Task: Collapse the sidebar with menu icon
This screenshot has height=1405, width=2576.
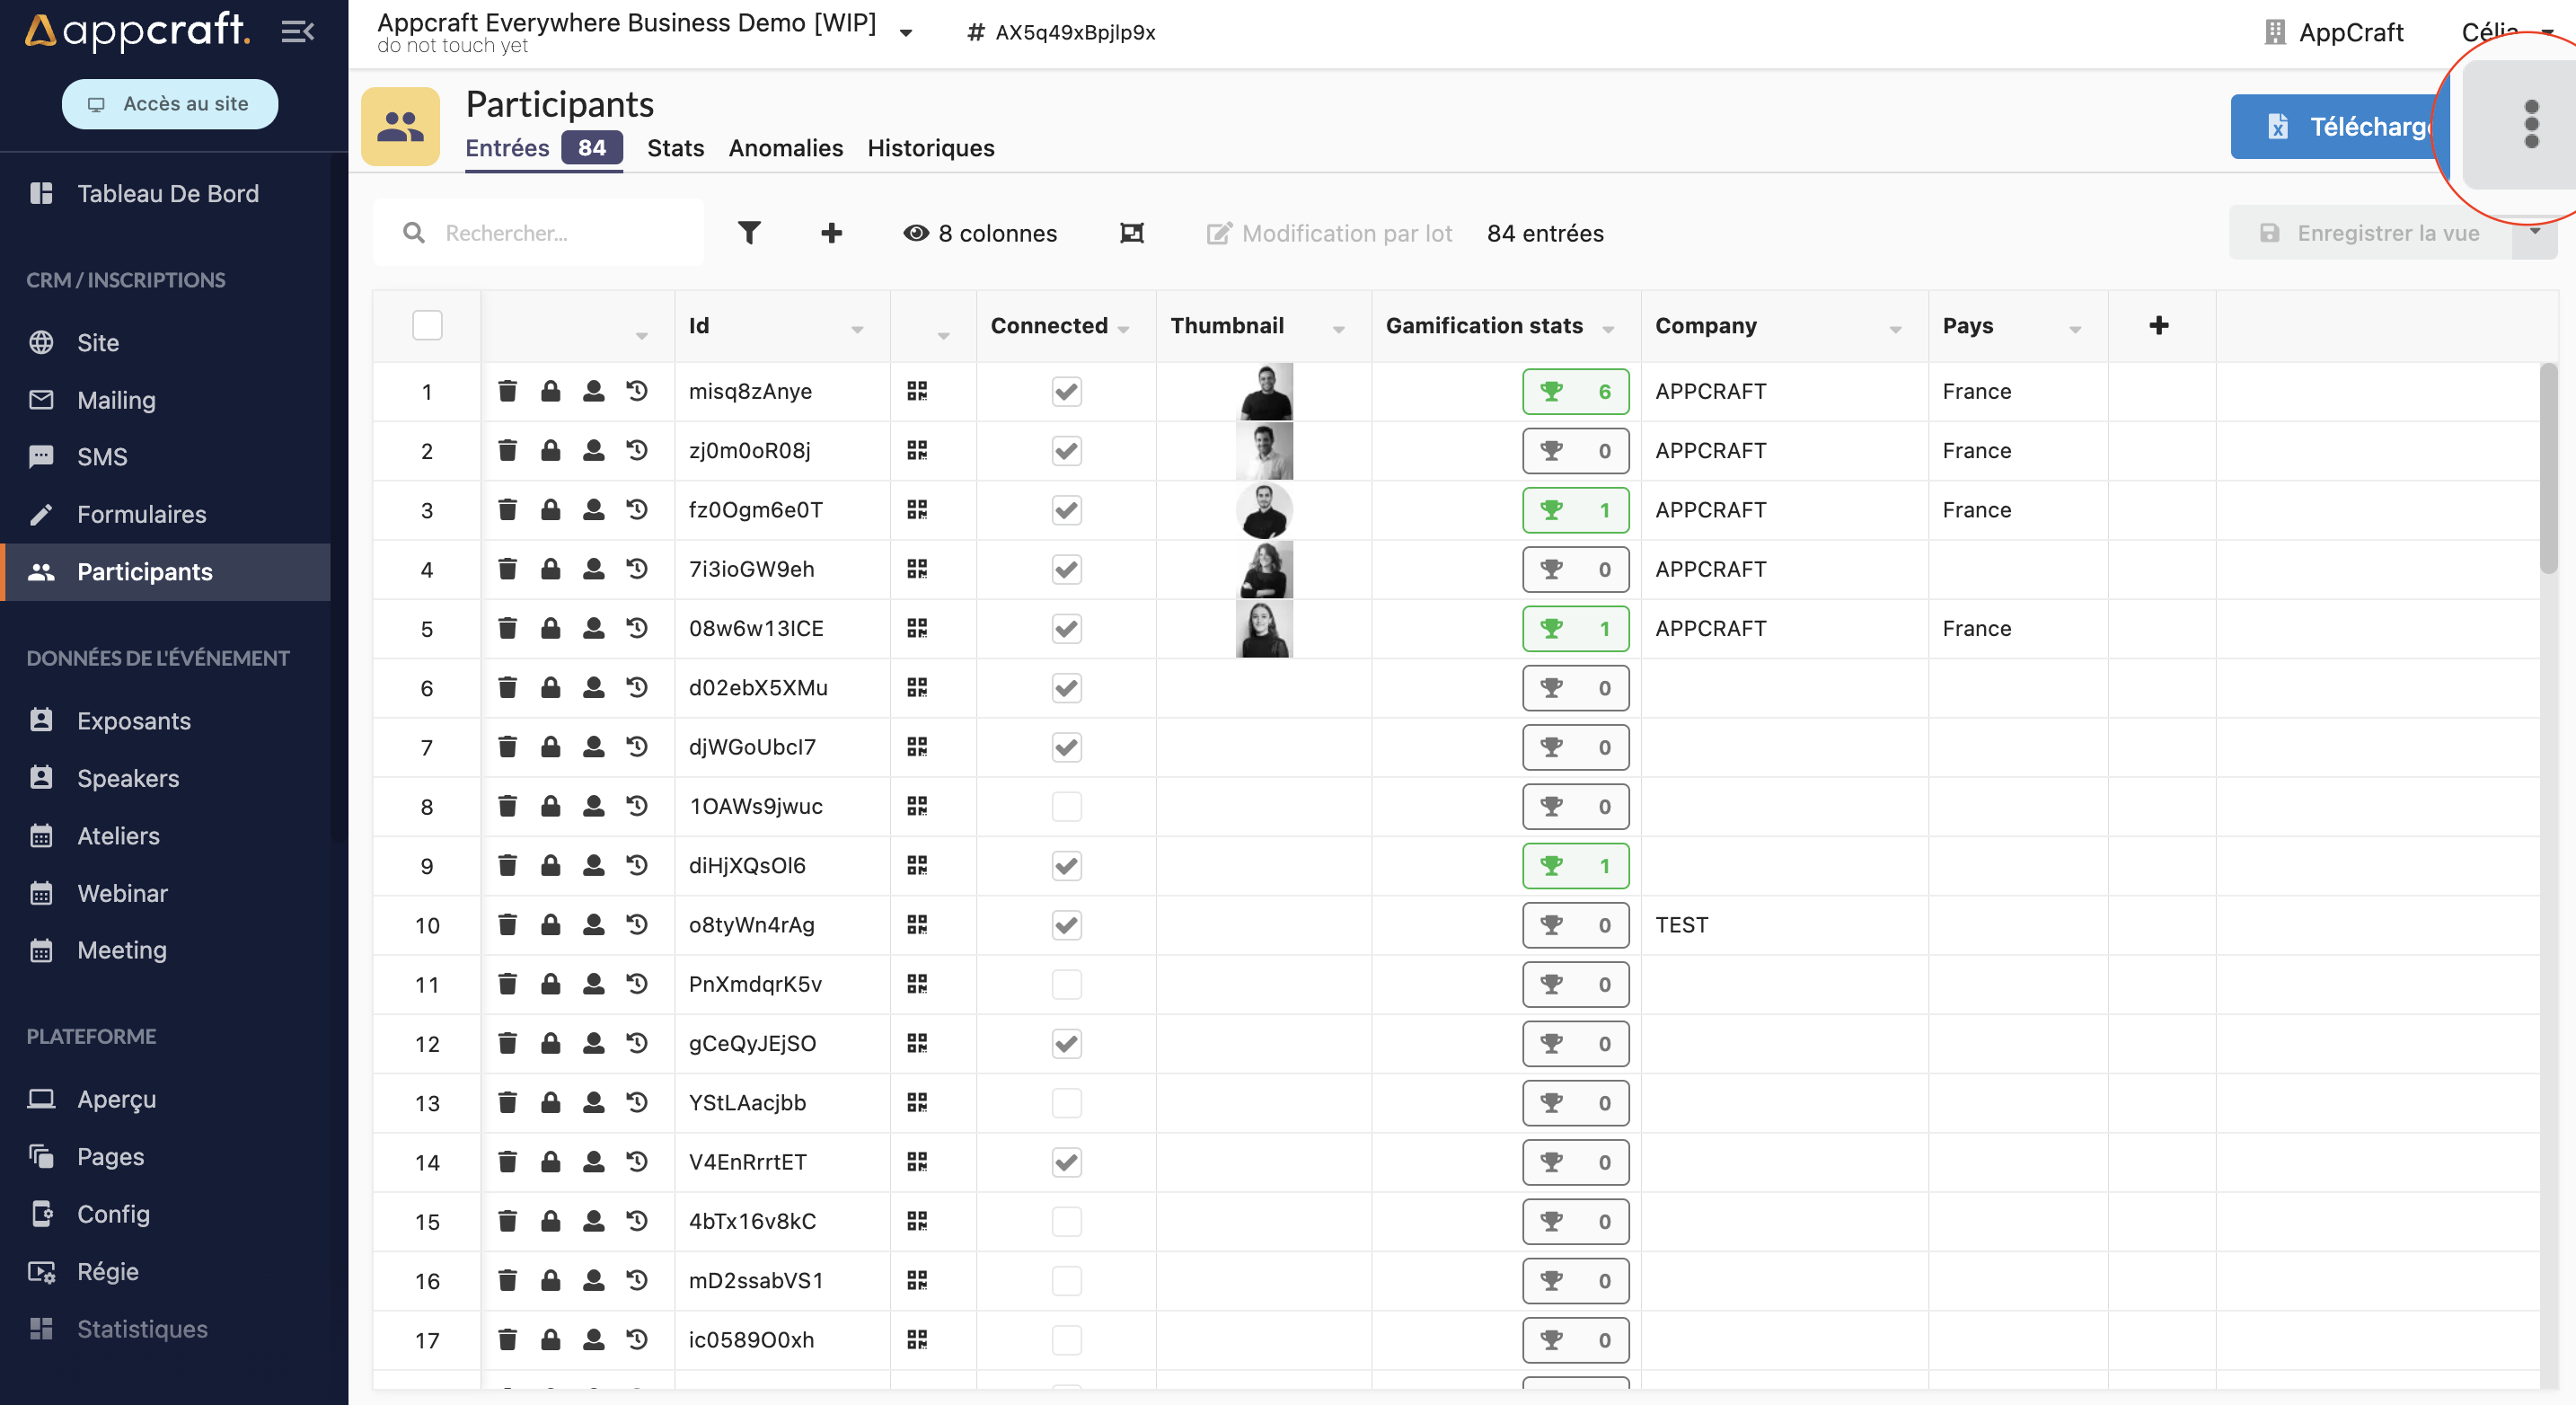Action: [x=297, y=32]
